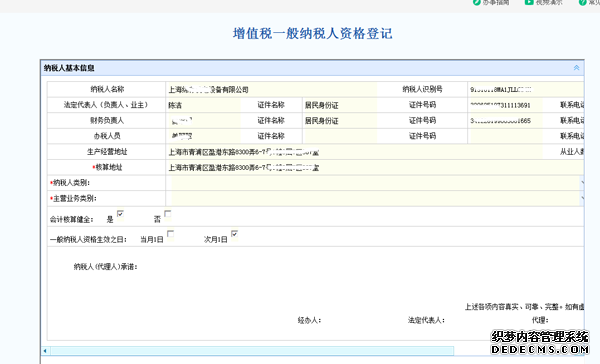This screenshot has height=364, width=600.
Task: Click the 核算地址 address input field
Action: pos(375,167)
